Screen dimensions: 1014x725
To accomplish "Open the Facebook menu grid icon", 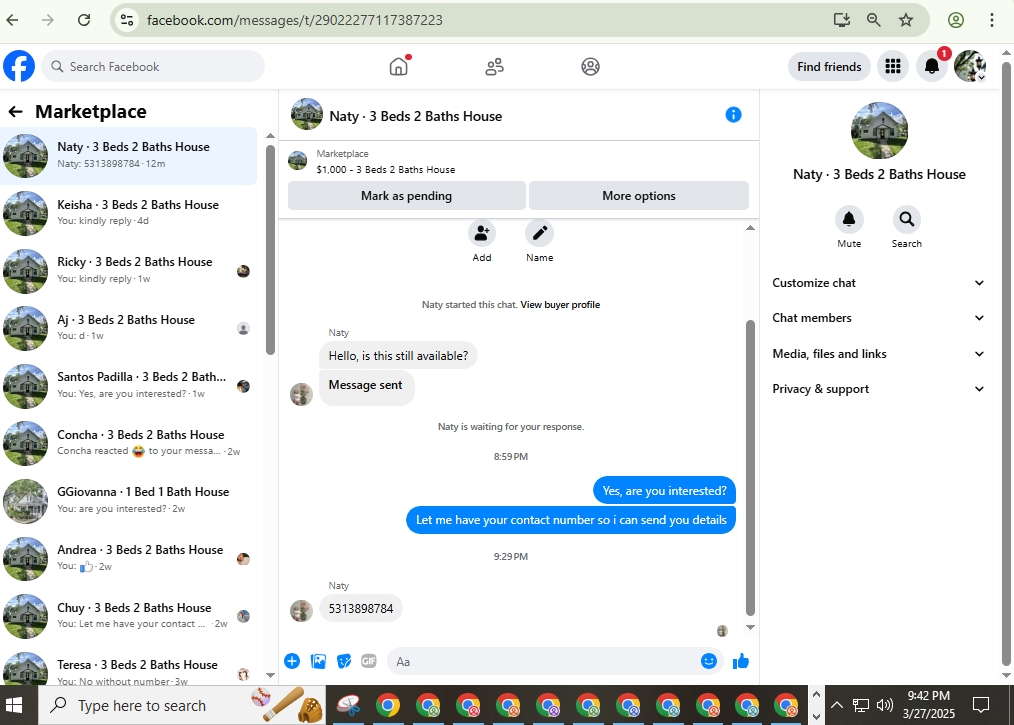I will click(x=893, y=66).
